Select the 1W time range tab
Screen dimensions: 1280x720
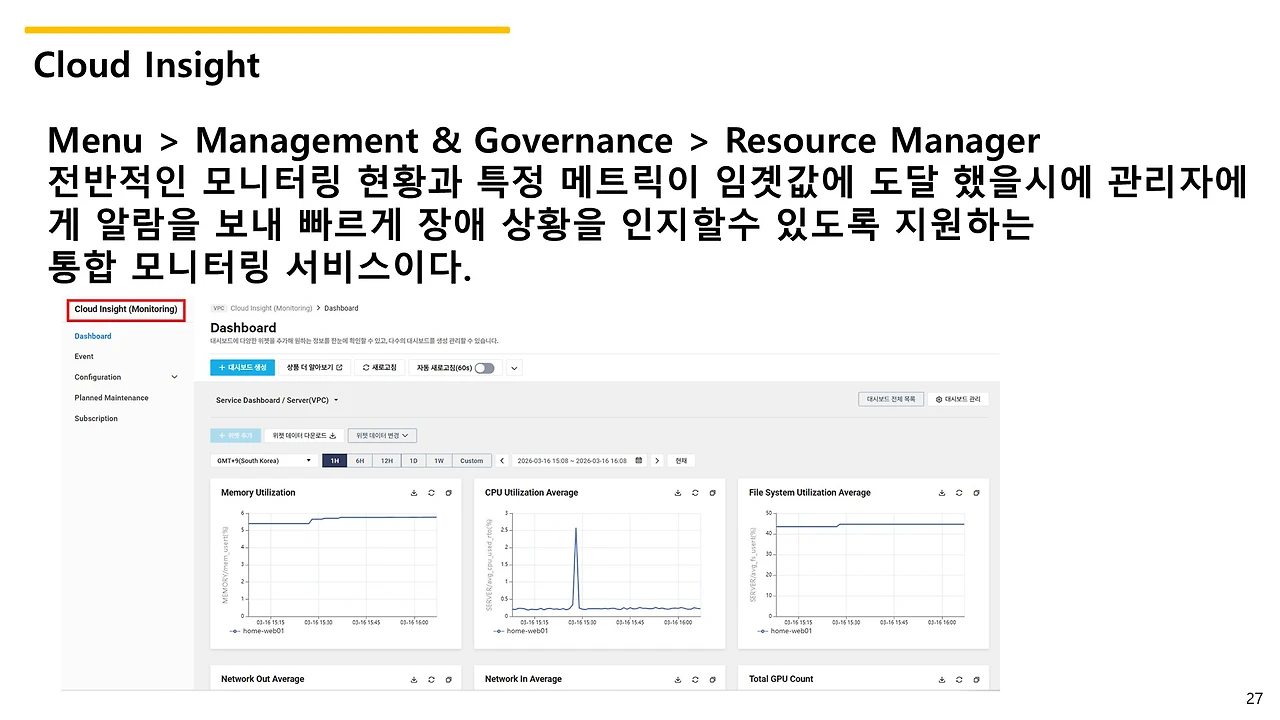coord(439,461)
